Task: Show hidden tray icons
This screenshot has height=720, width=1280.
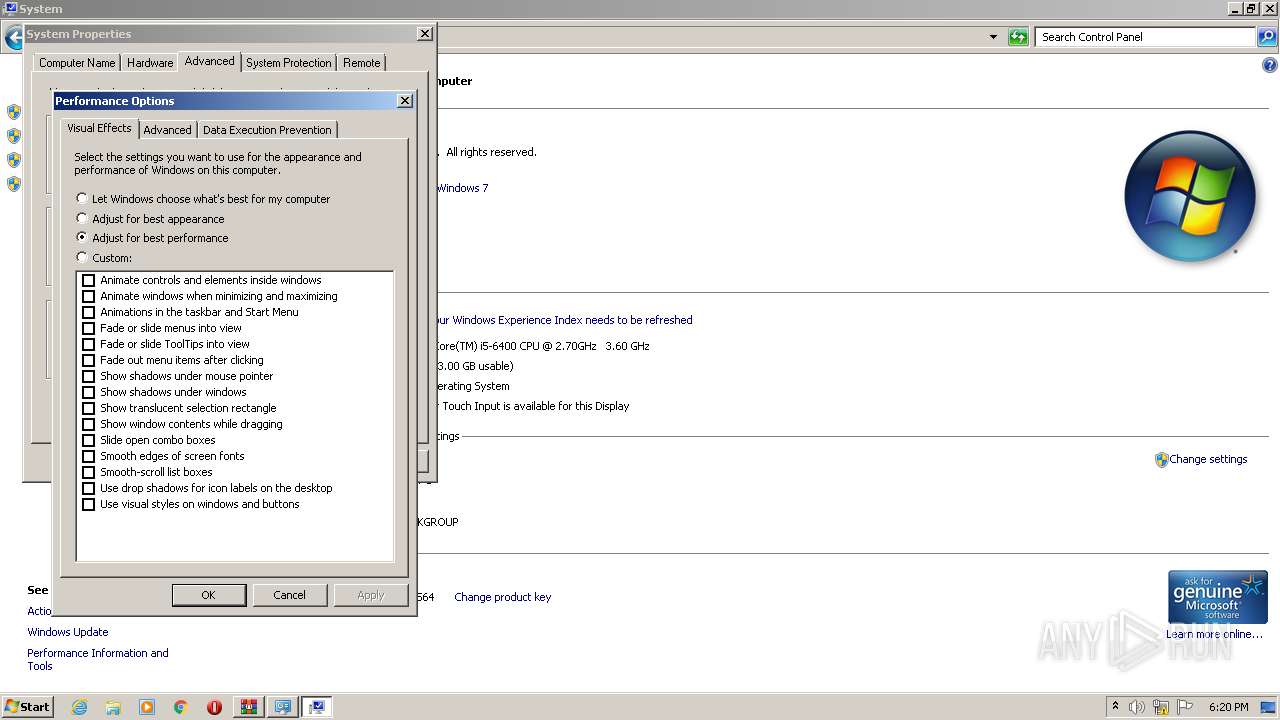Action: click(1115, 707)
